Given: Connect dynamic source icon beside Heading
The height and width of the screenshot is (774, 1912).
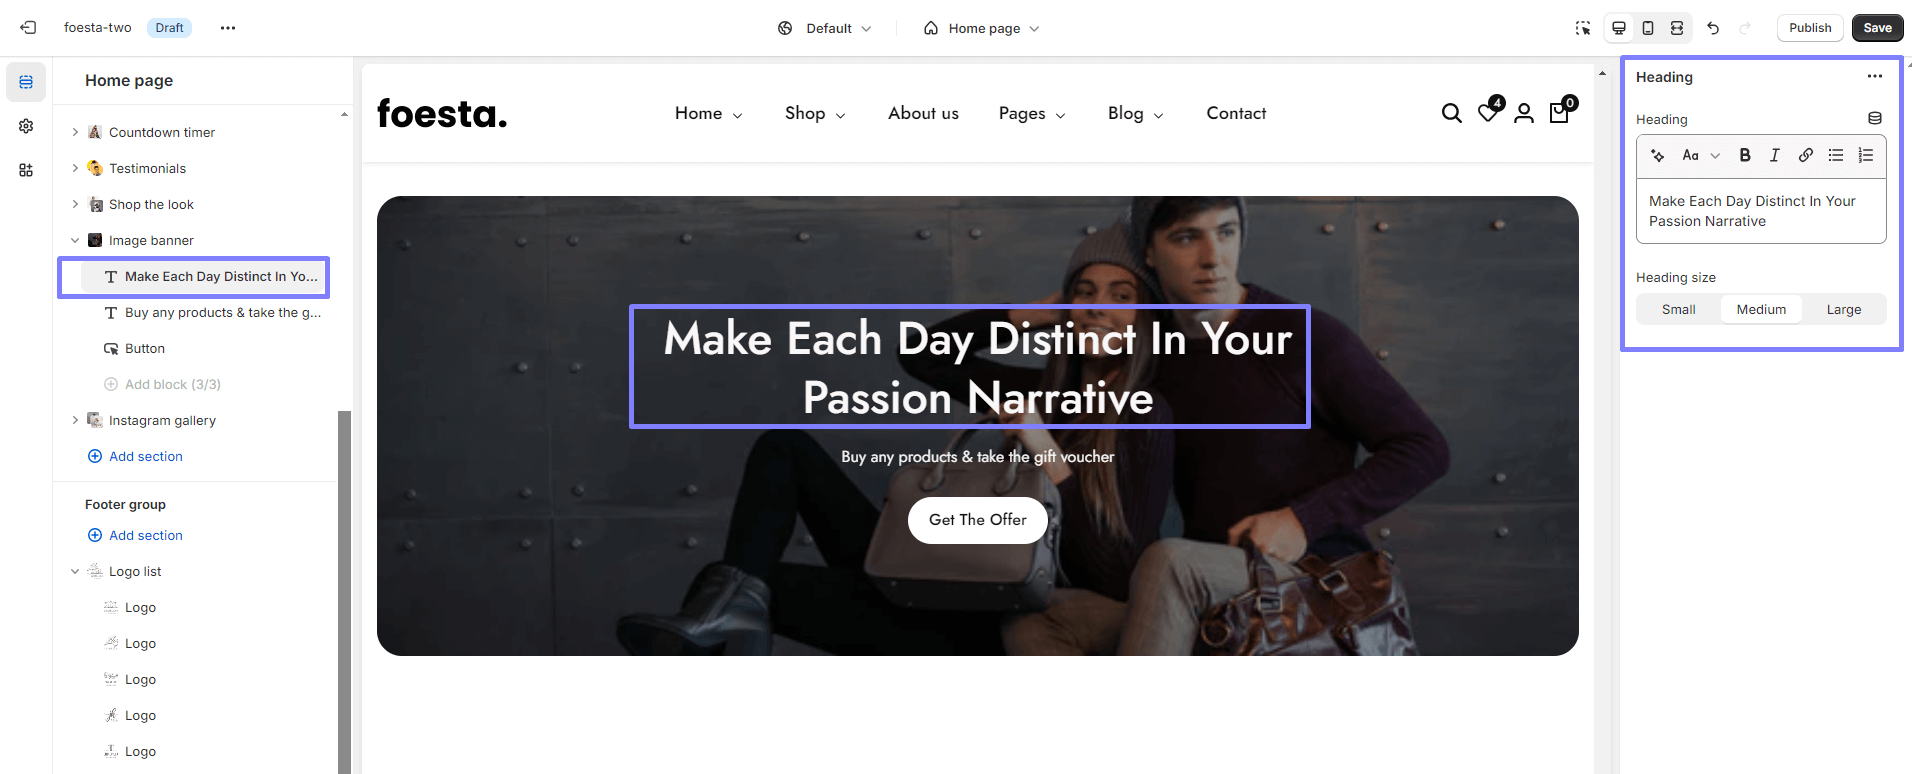Looking at the screenshot, I should coord(1875,118).
